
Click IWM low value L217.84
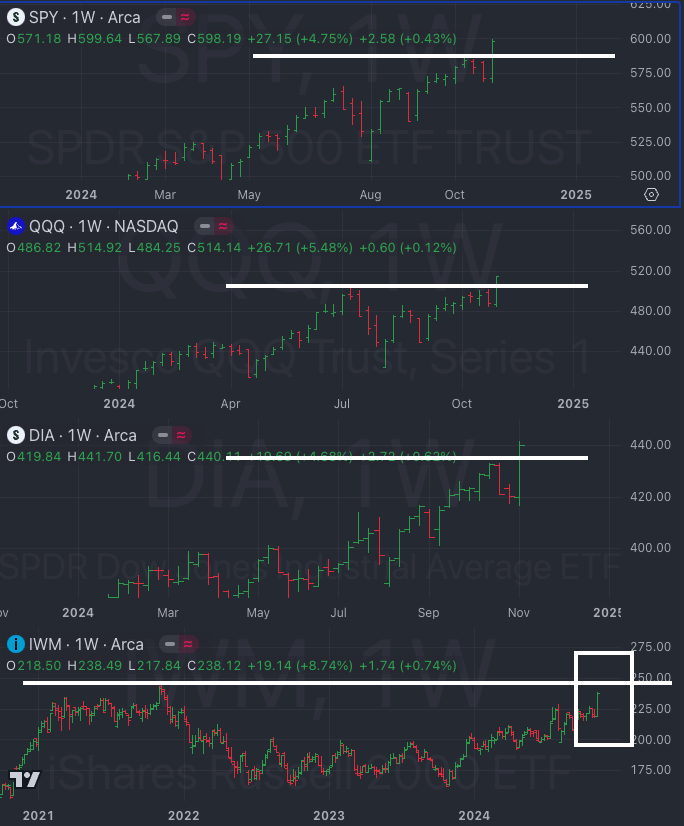pyautogui.click(x=154, y=666)
